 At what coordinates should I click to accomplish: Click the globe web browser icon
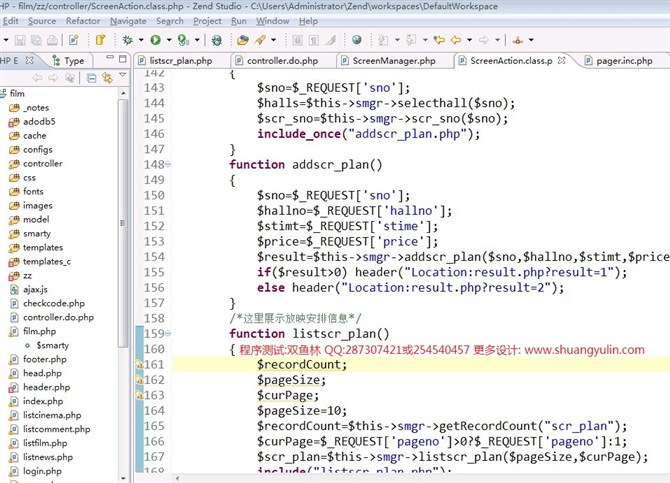pos(357,40)
